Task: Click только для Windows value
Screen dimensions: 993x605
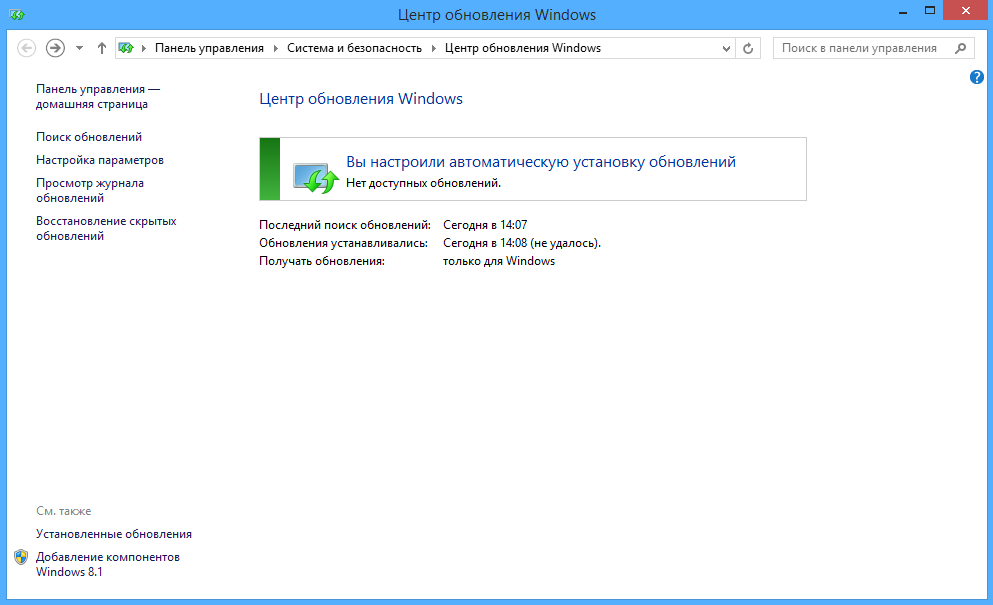Action: (x=499, y=261)
